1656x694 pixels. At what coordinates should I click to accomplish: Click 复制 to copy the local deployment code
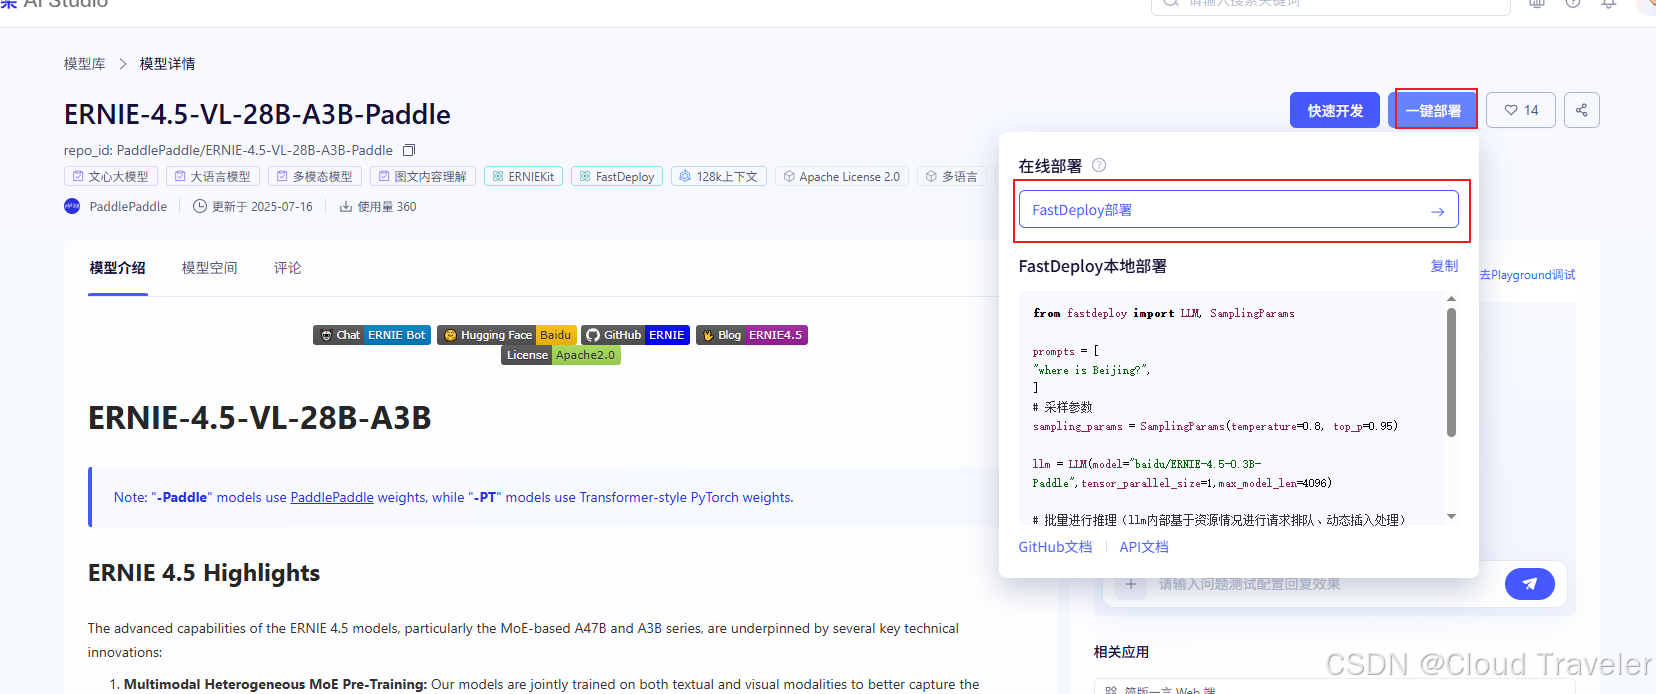[1444, 266]
